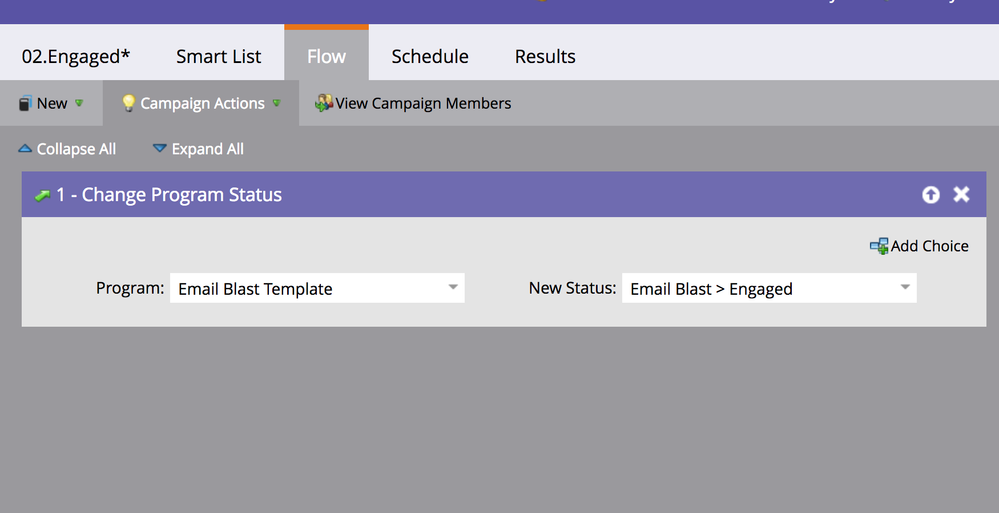Image resolution: width=999 pixels, height=513 pixels.
Task: Expand the Campaign Actions menu arrow
Action: tap(276, 103)
